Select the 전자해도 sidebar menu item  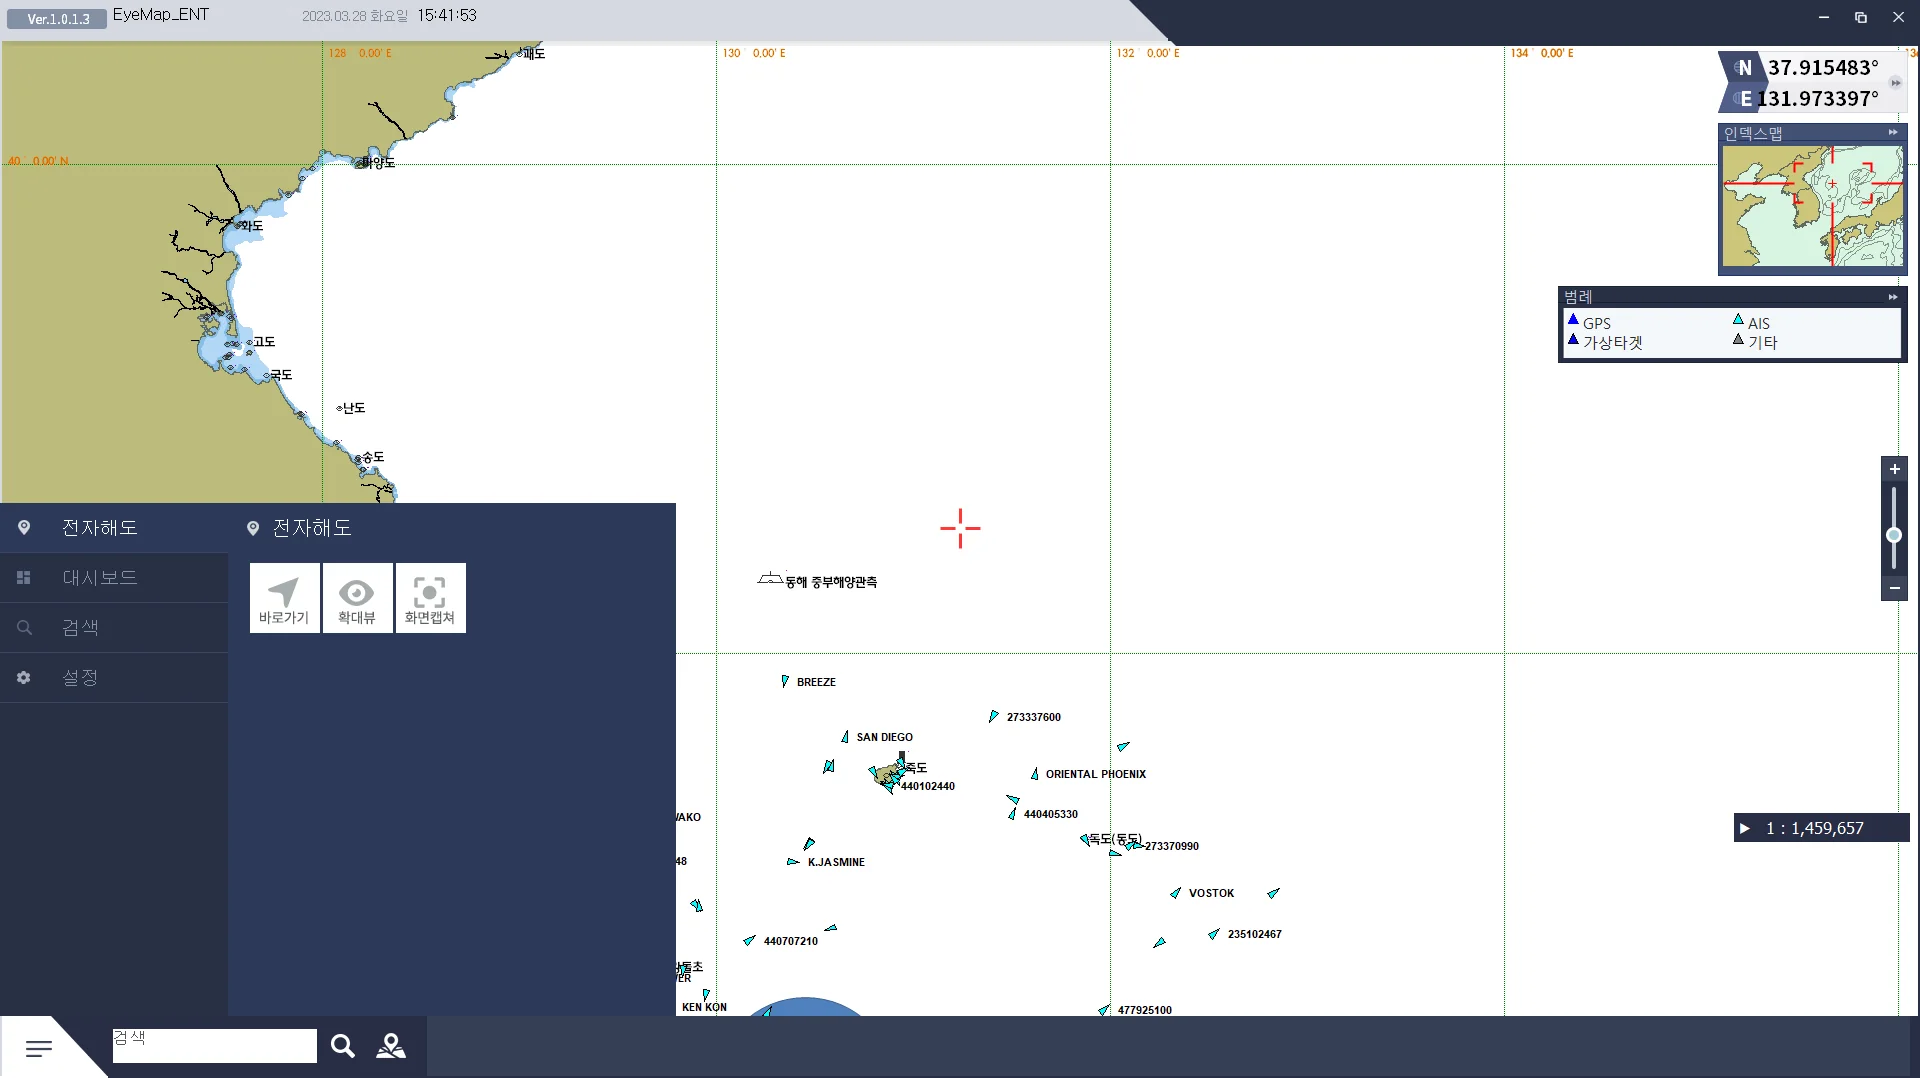(x=114, y=528)
